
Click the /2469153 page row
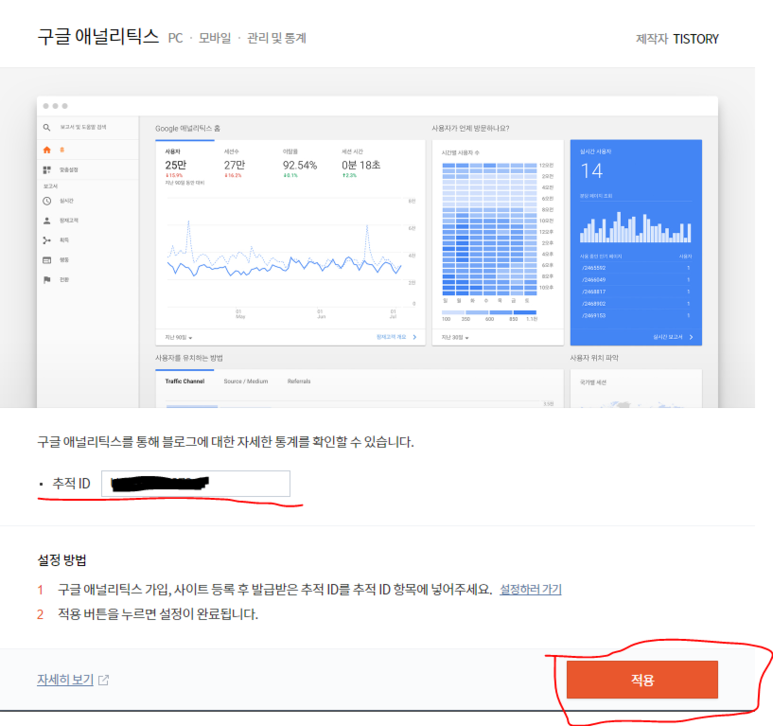[636, 316]
